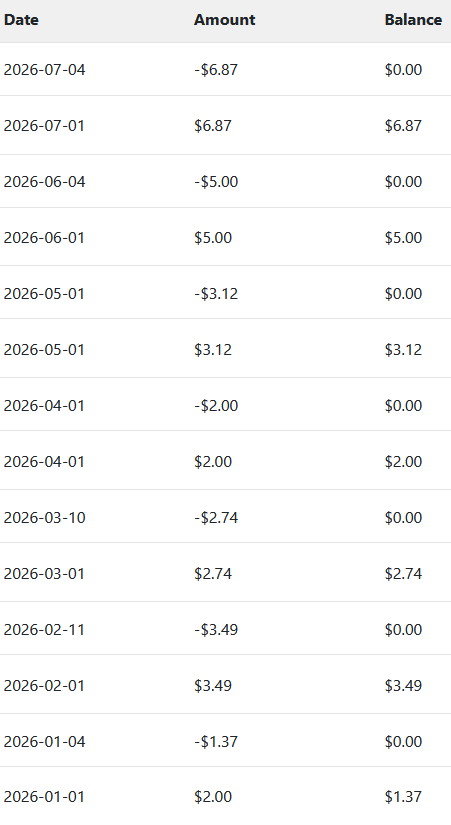Select the -$5.00 amount cell
The image size is (451, 825).
[x=216, y=182]
